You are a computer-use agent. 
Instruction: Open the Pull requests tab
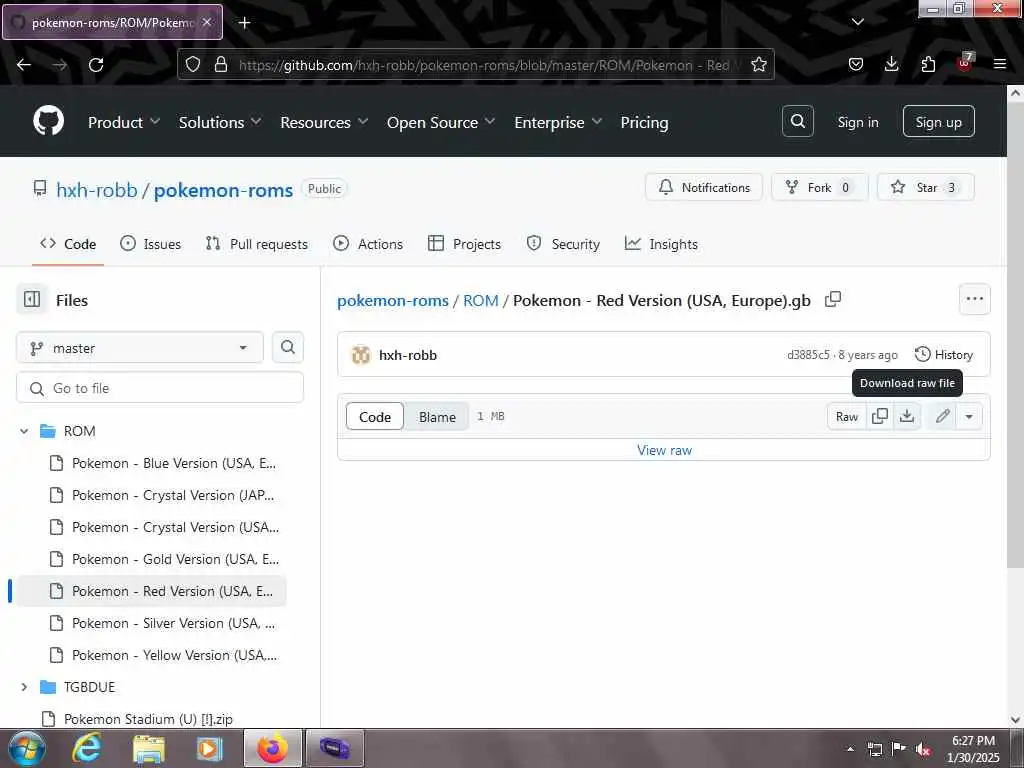(x=257, y=244)
